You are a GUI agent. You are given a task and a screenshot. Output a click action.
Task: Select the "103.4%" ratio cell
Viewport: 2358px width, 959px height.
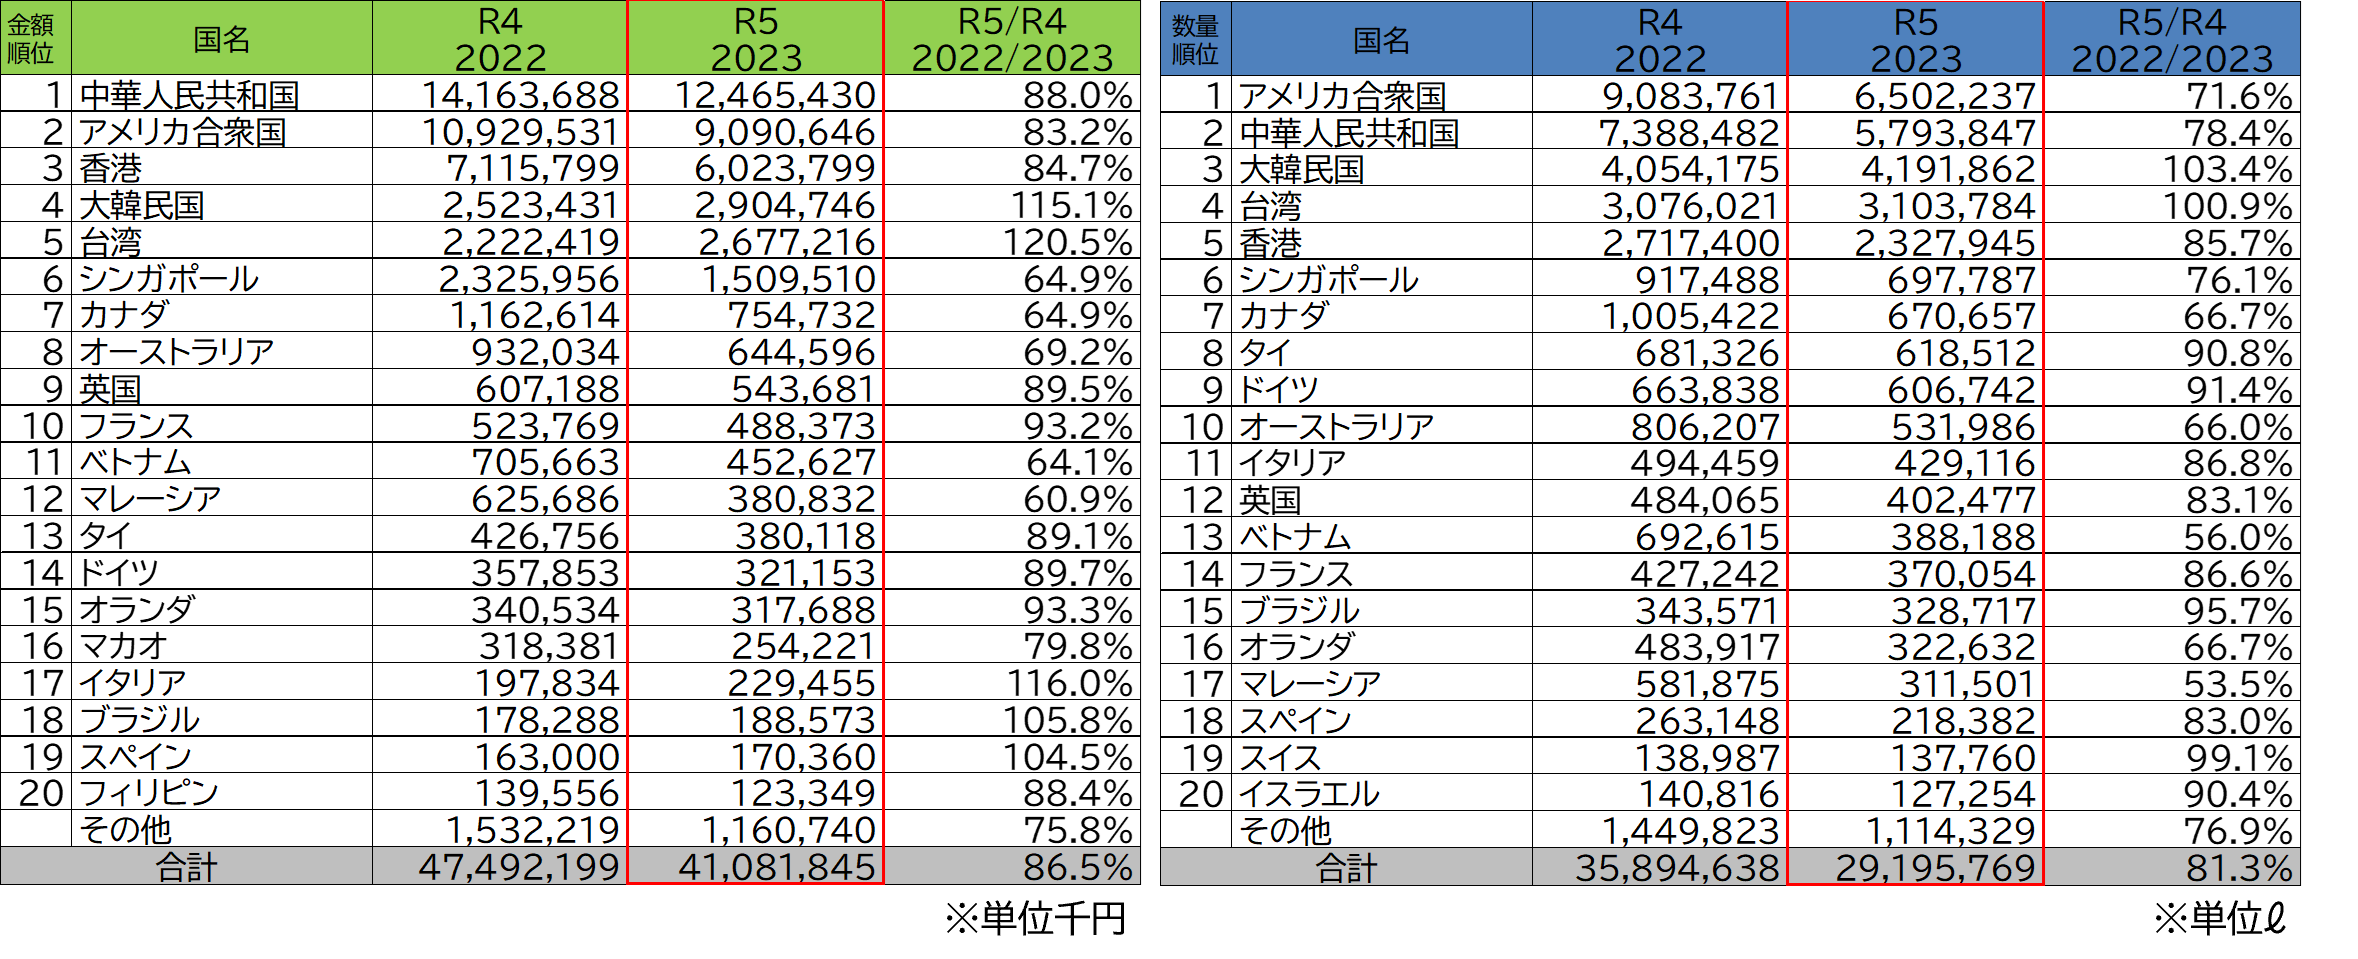pos(2172,168)
